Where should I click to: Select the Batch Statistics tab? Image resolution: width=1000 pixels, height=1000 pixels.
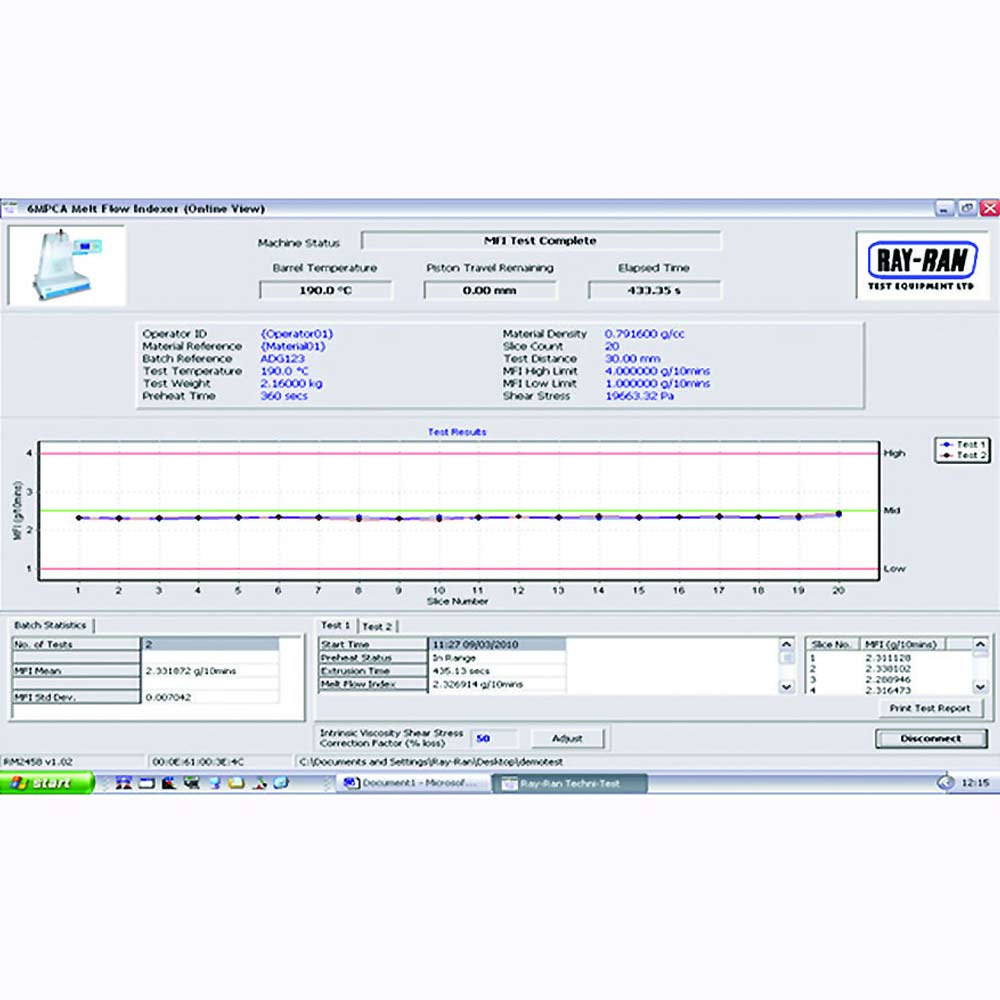tap(50, 625)
